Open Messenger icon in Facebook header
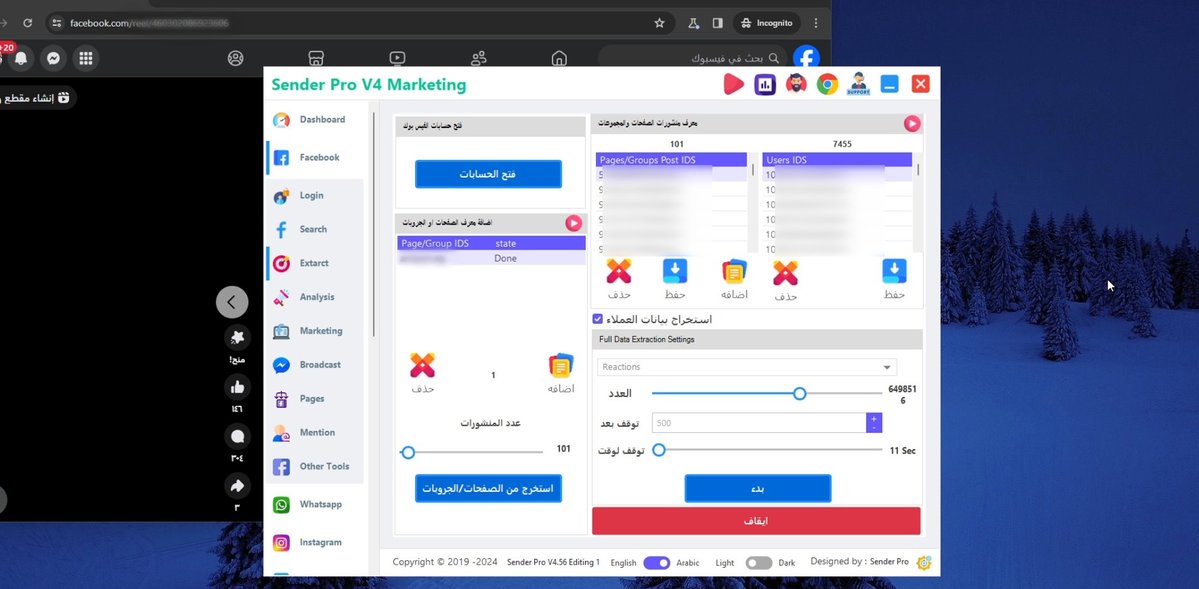 point(54,58)
